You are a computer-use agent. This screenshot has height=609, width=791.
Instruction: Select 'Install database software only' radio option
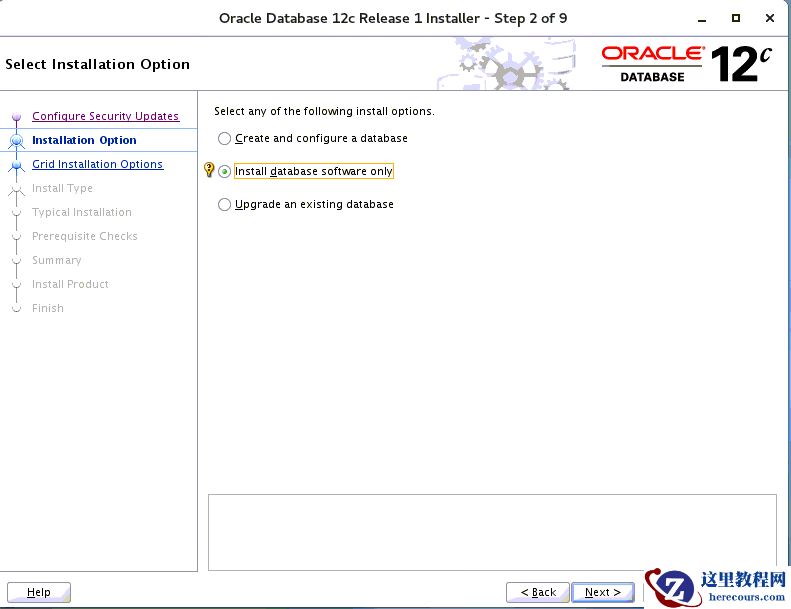pyautogui.click(x=224, y=172)
